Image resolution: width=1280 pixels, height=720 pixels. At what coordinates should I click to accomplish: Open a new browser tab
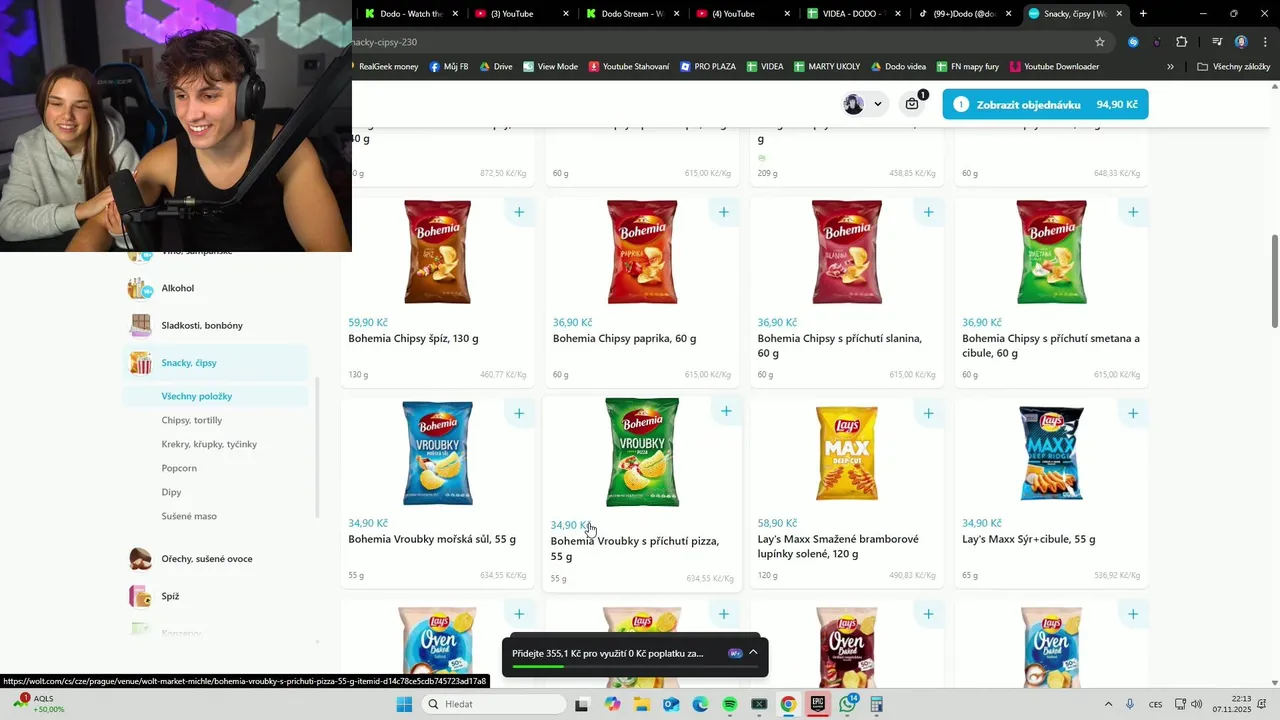click(x=1143, y=14)
